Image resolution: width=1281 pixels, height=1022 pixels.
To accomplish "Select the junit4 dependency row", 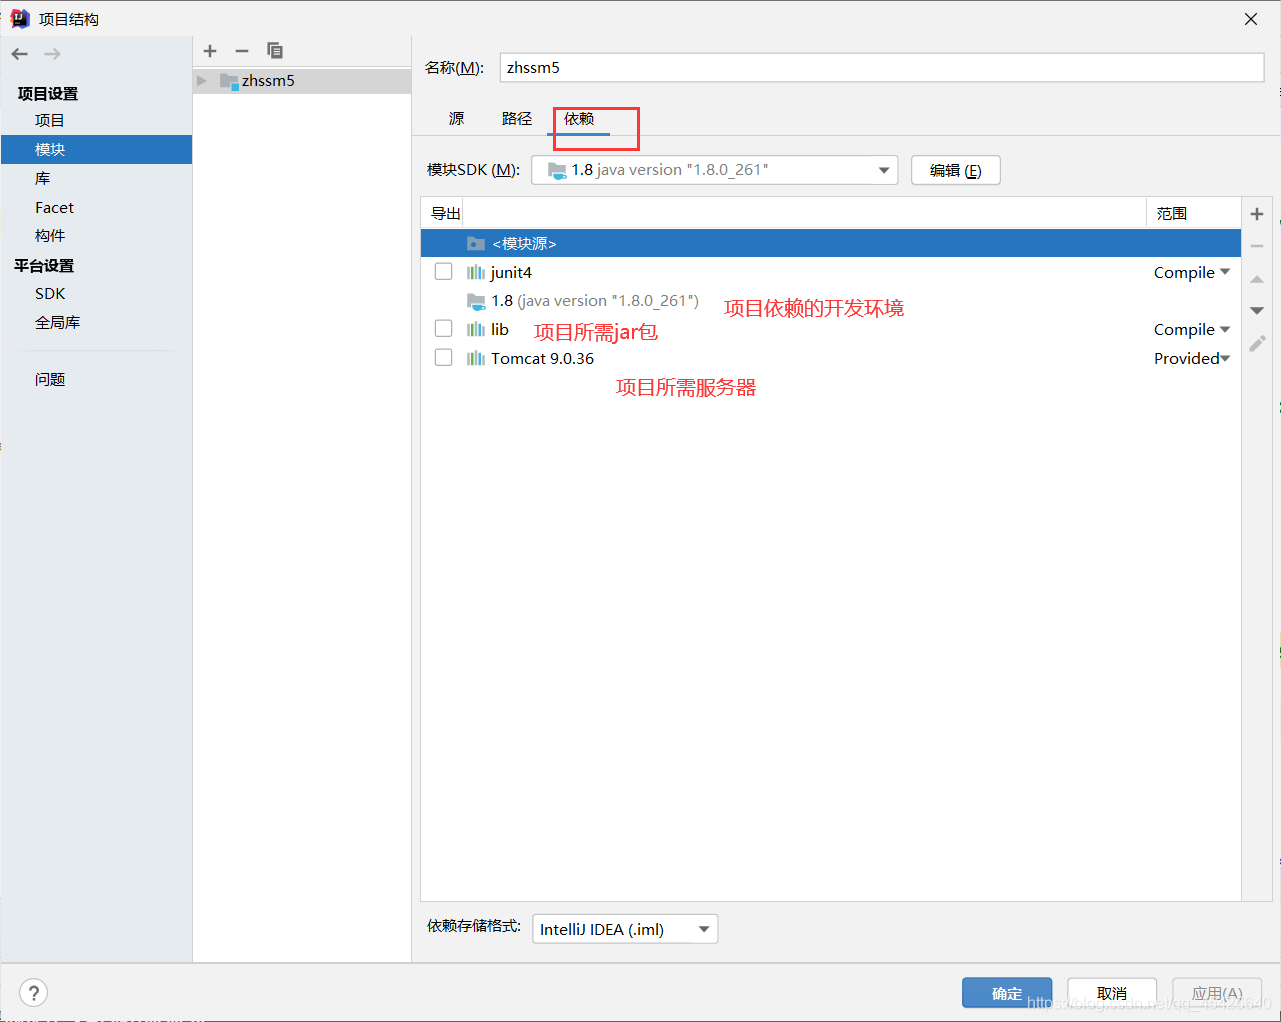I will [831, 272].
